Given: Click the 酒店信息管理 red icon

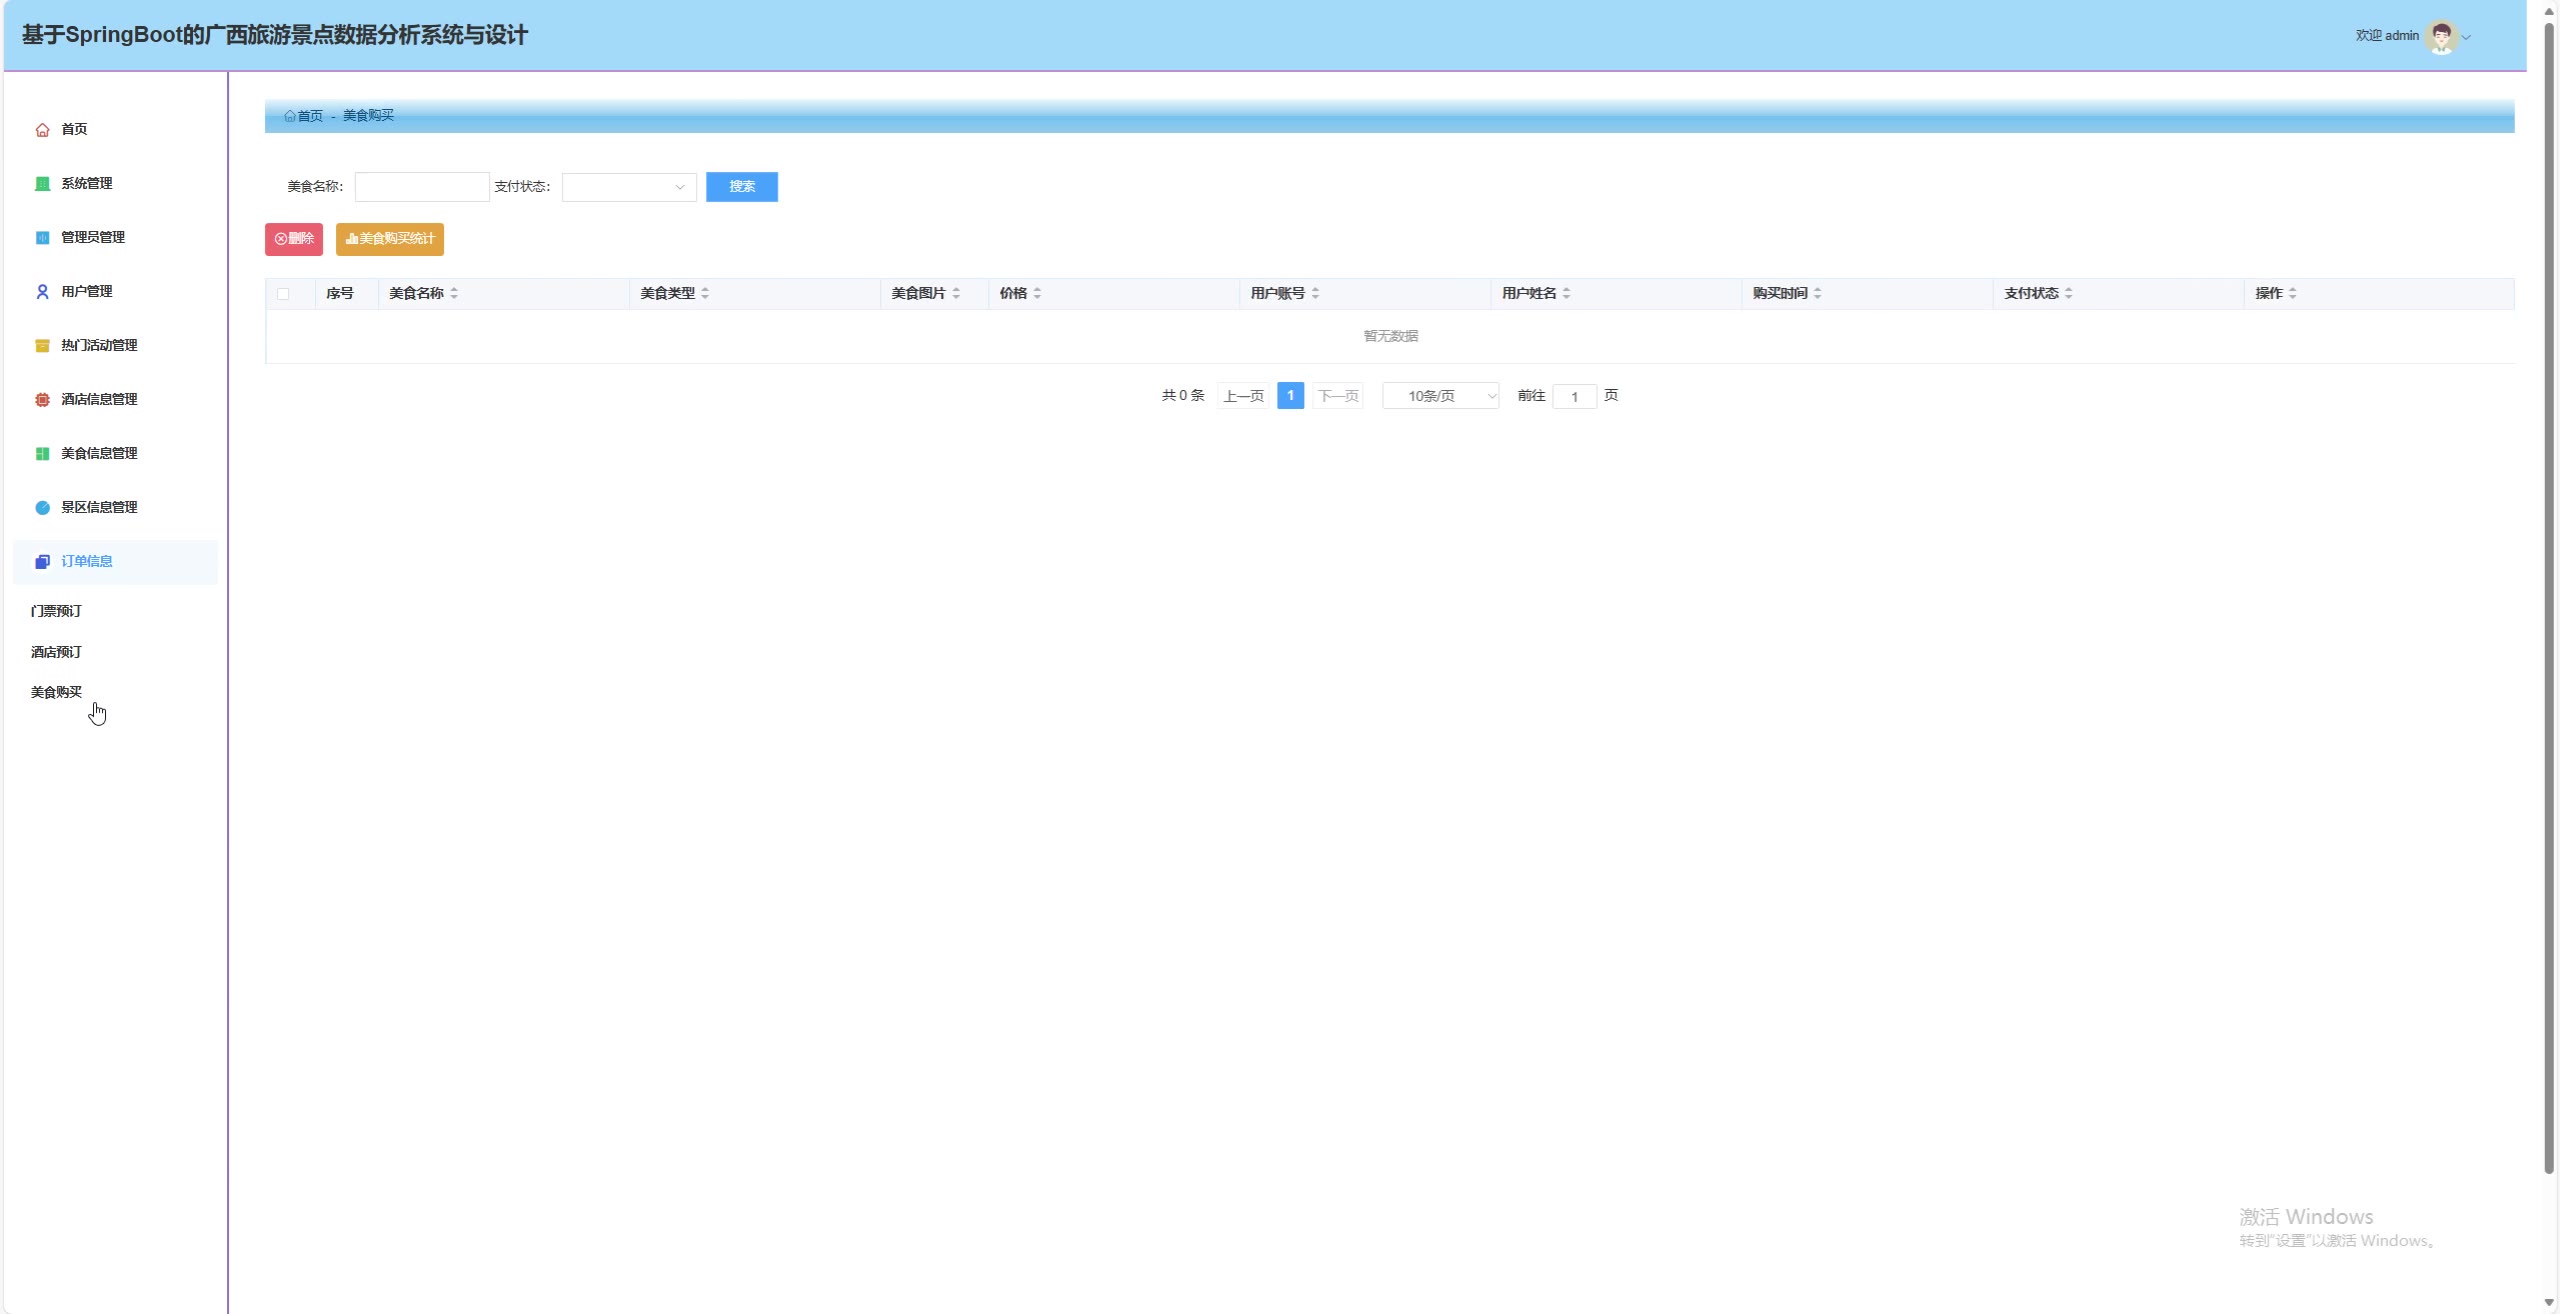Looking at the screenshot, I should pos(42,400).
